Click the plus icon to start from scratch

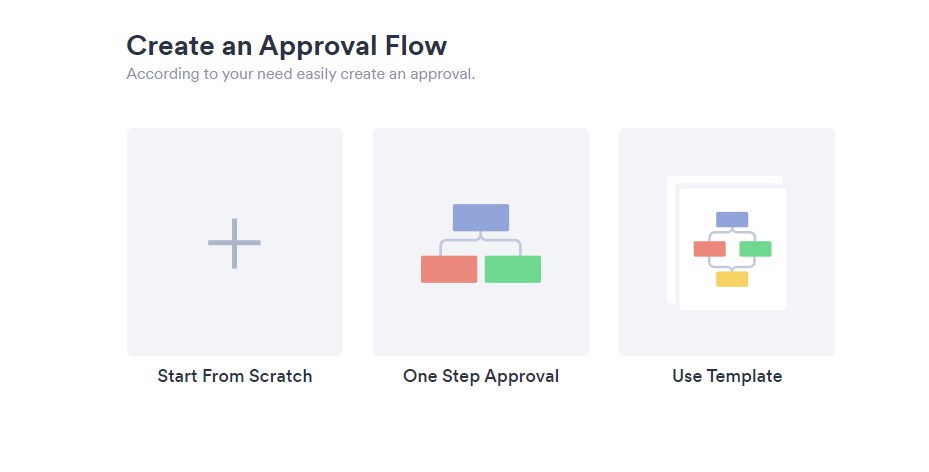click(234, 243)
